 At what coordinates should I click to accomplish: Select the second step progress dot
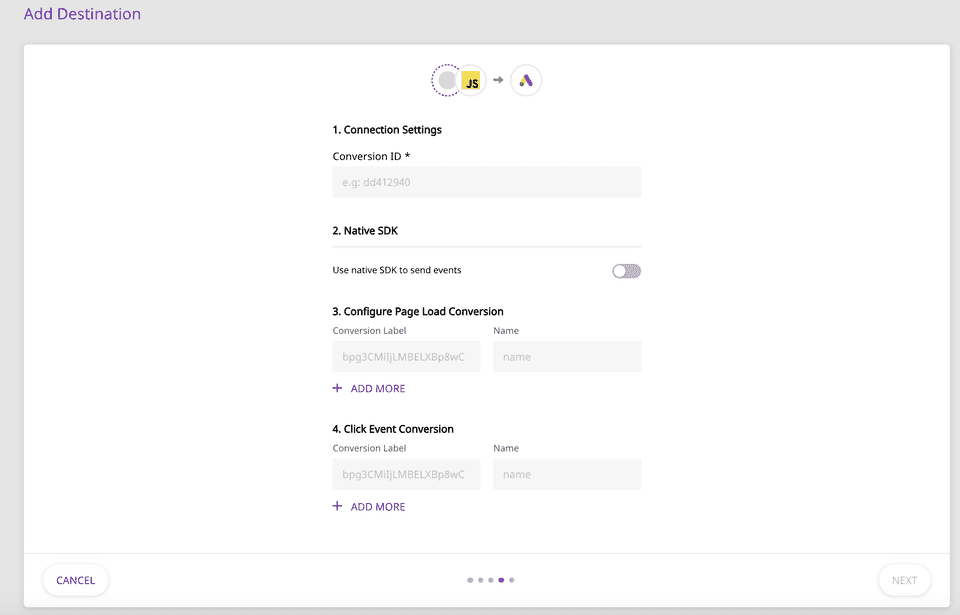480,580
